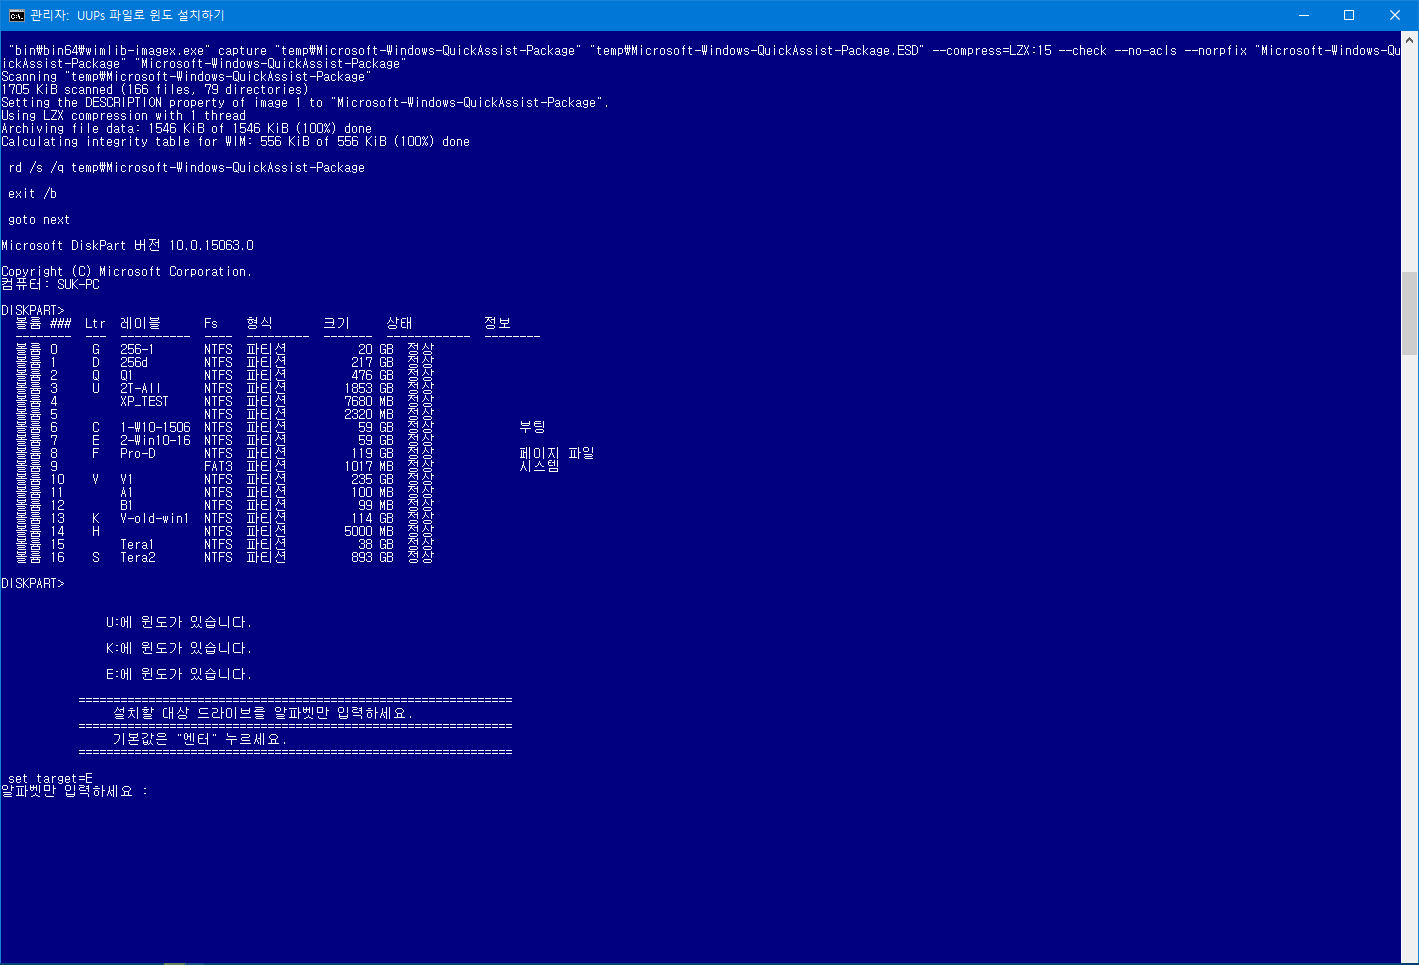Click the column header 'Ltr'
This screenshot has height=965, width=1419.
pos(95,323)
